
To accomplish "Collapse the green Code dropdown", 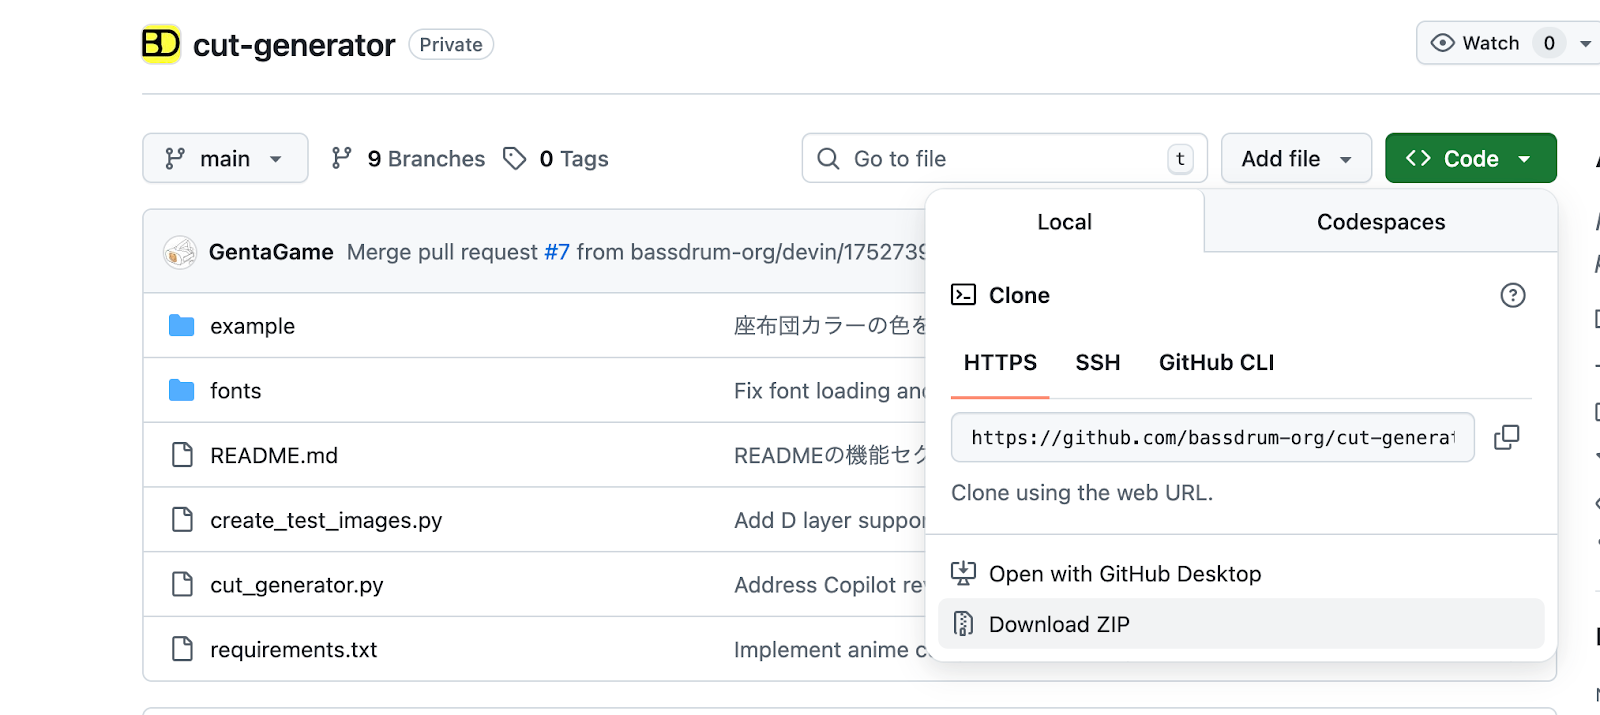I will (x=1470, y=159).
